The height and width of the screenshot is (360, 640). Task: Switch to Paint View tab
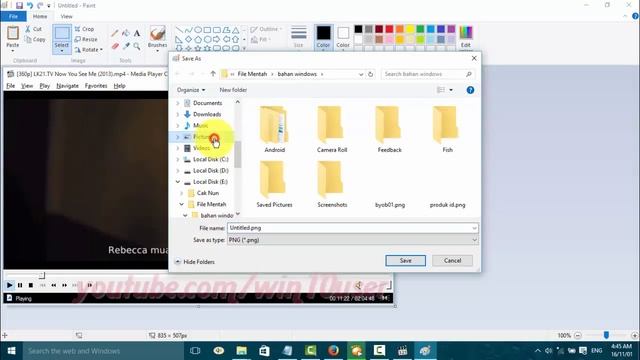click(67, 16)
